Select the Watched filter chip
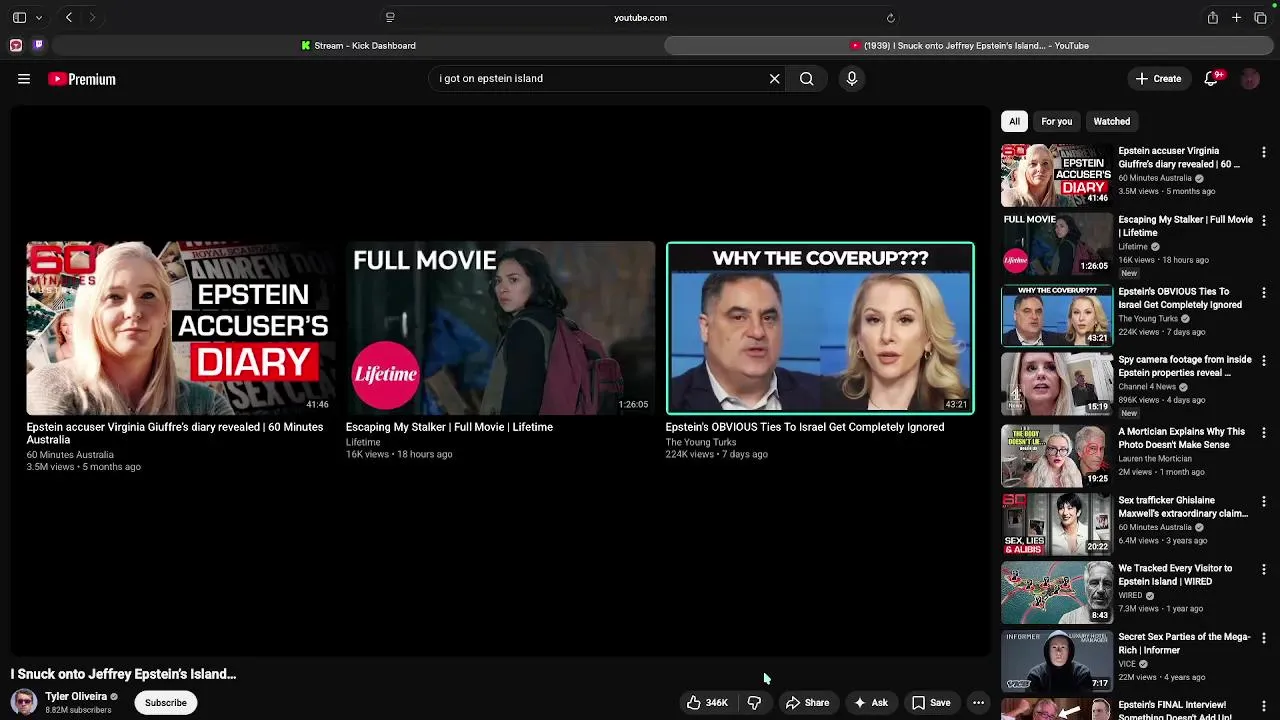Screen dimensions: 1280x720 point(1111,121)
